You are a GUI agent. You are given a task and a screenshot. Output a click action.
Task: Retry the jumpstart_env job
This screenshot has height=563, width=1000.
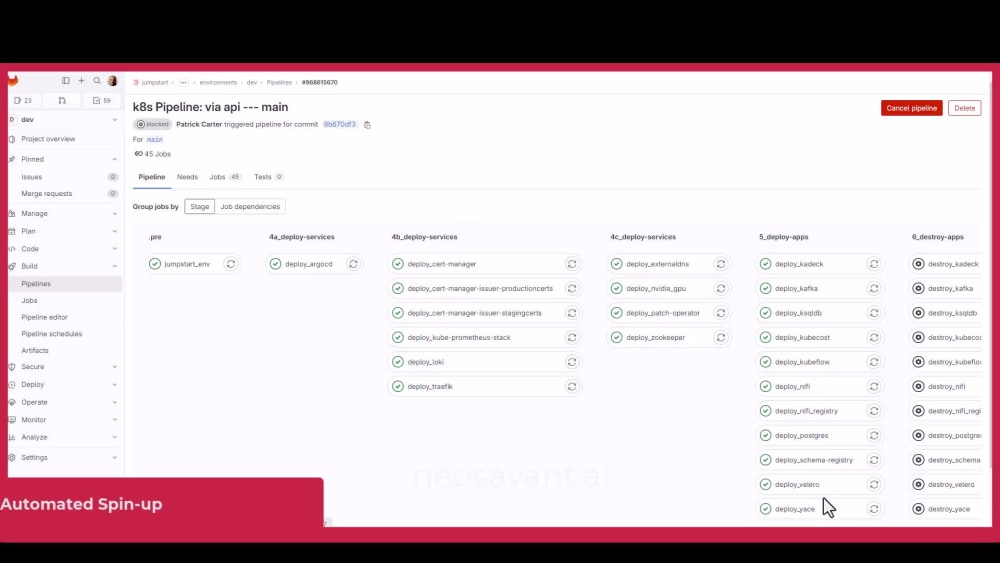tap(231, 264)
